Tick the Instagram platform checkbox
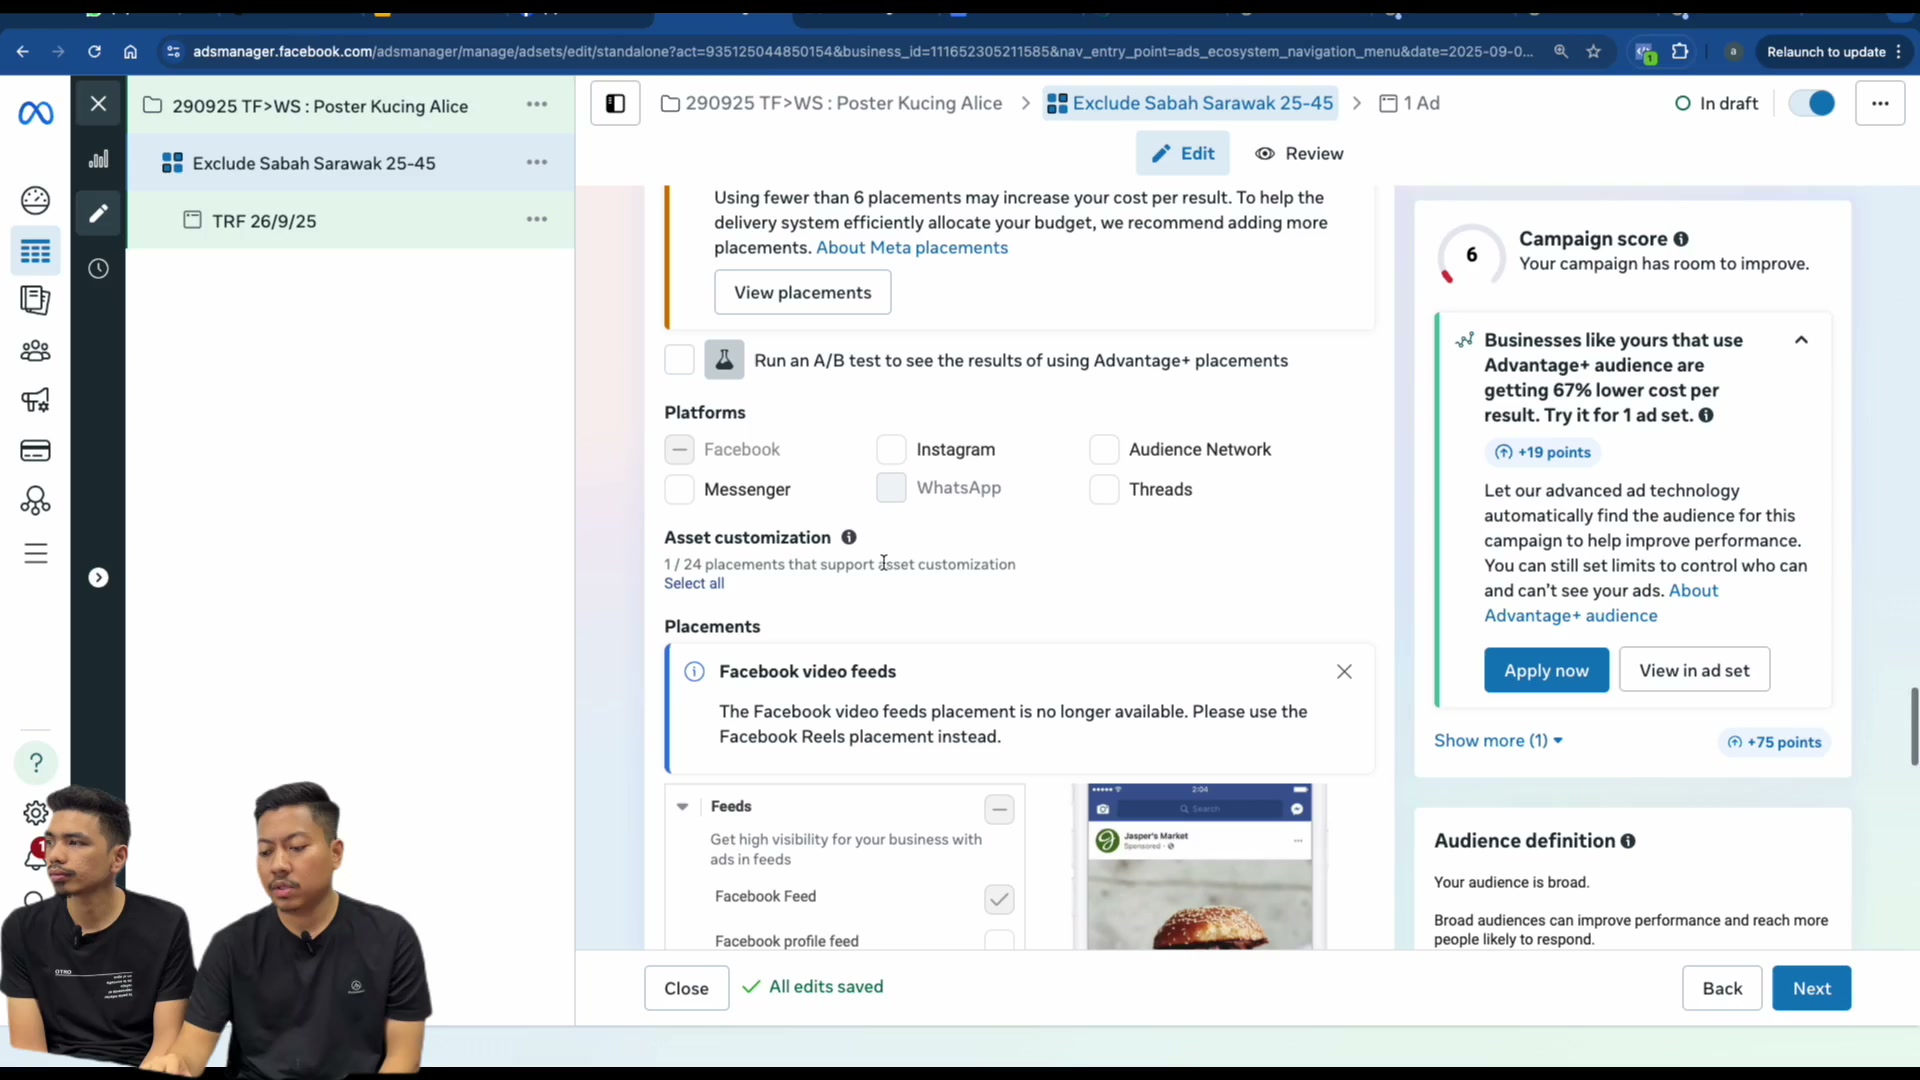 coord(891,450)
